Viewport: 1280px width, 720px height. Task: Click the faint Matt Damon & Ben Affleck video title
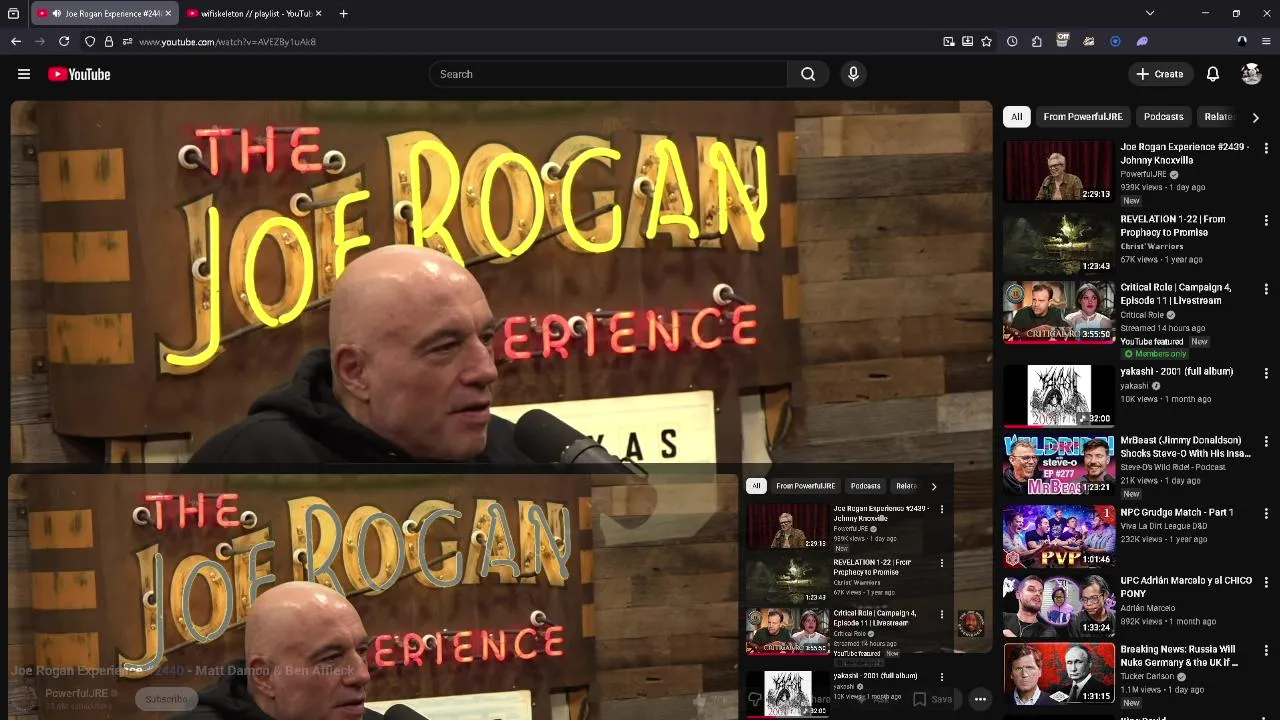(x=183, y=670)
